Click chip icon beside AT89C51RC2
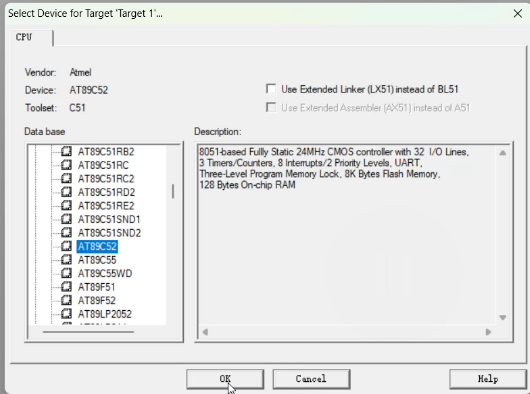Screen dimensions: 530x394 click(66, 178)
